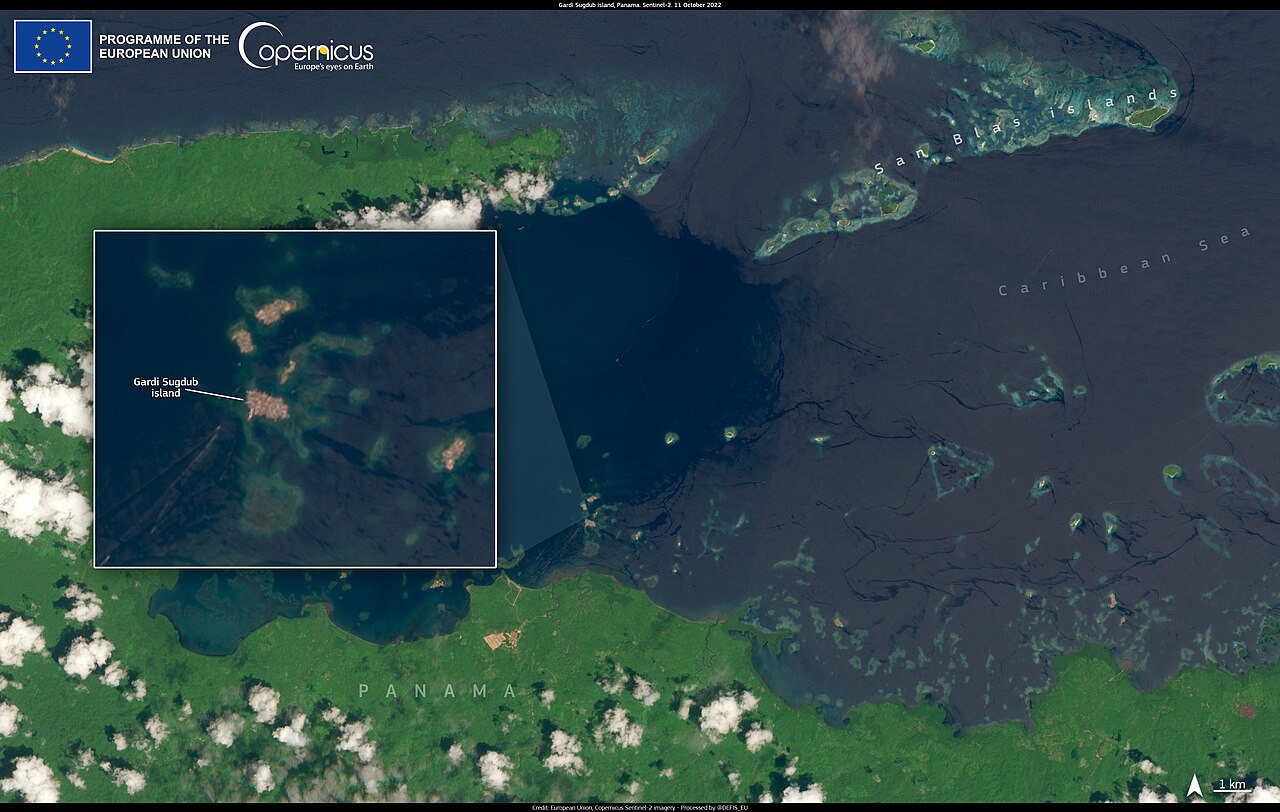Viewport: 1280px width, 812px height.
Task: Click the image title caption at top
Action: [x=640, y=5]
